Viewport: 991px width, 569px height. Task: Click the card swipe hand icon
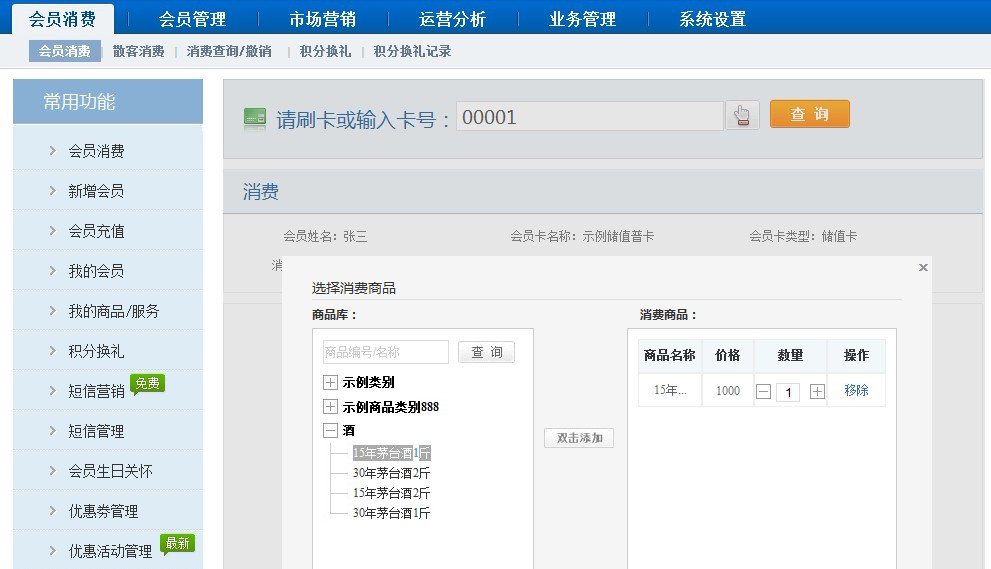tap(742, 116)
